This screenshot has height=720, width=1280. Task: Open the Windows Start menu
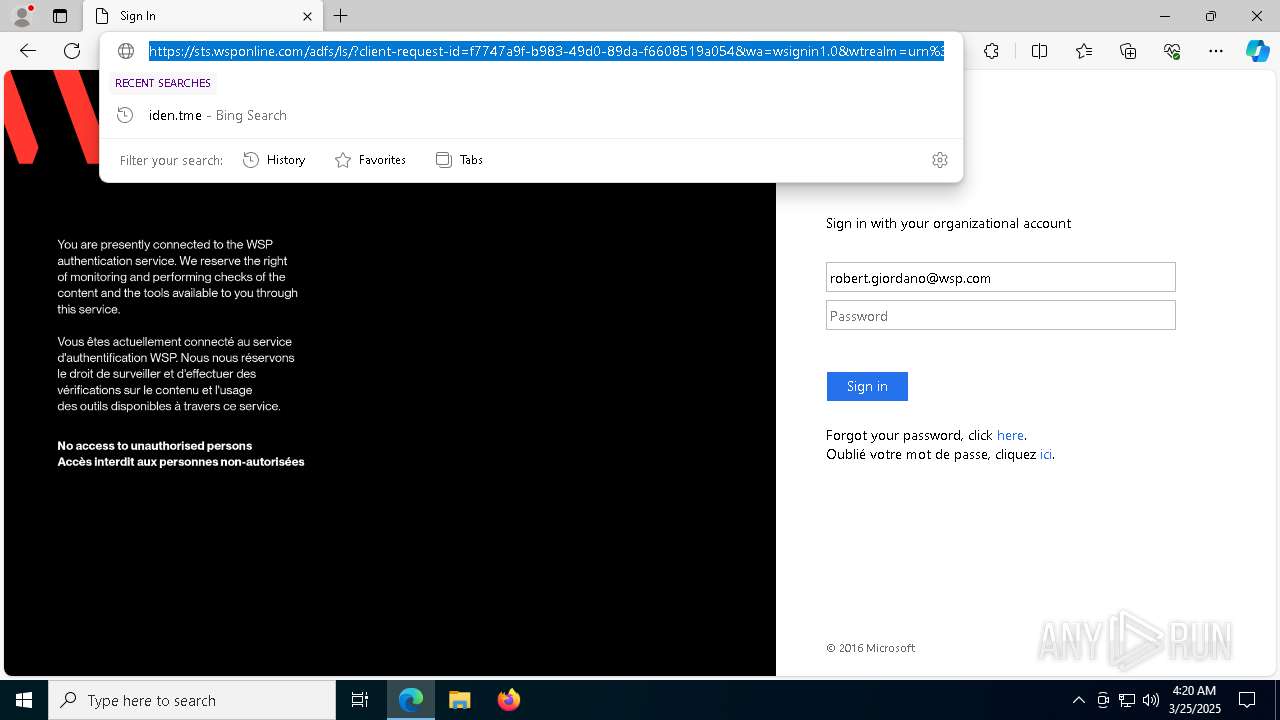coord(24,700)
